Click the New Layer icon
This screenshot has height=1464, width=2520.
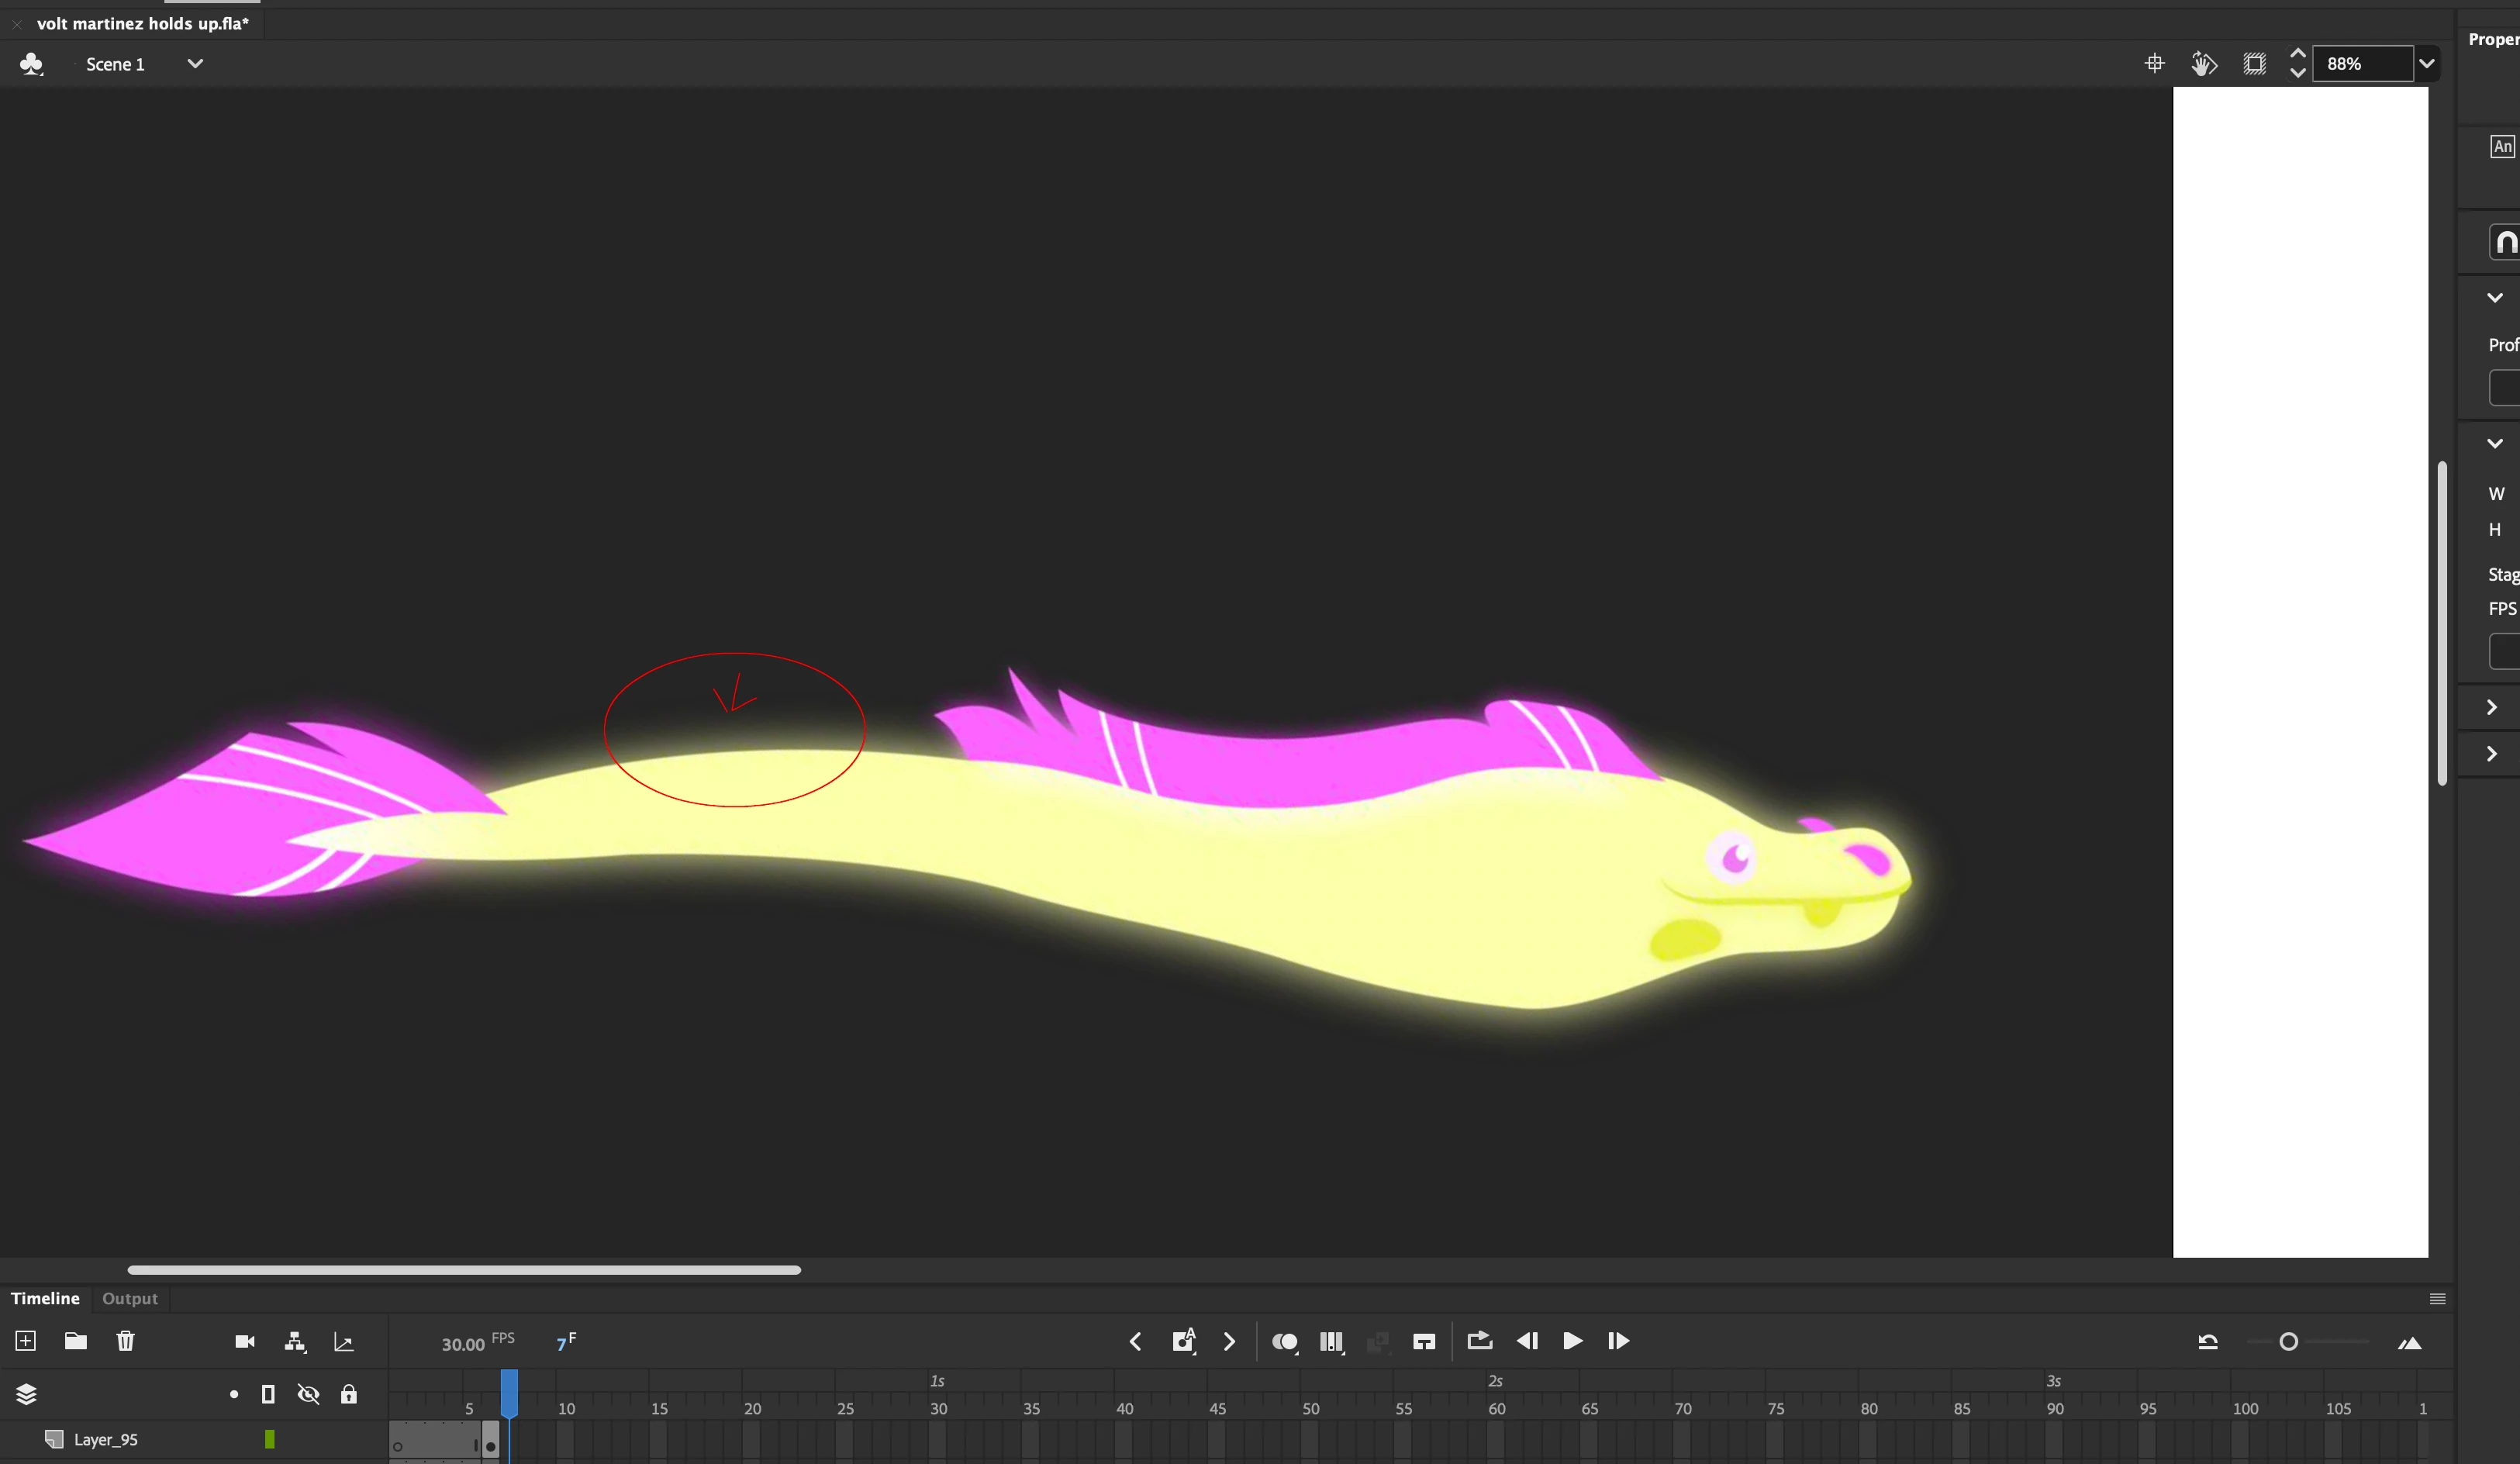(x=26, y=1341)
